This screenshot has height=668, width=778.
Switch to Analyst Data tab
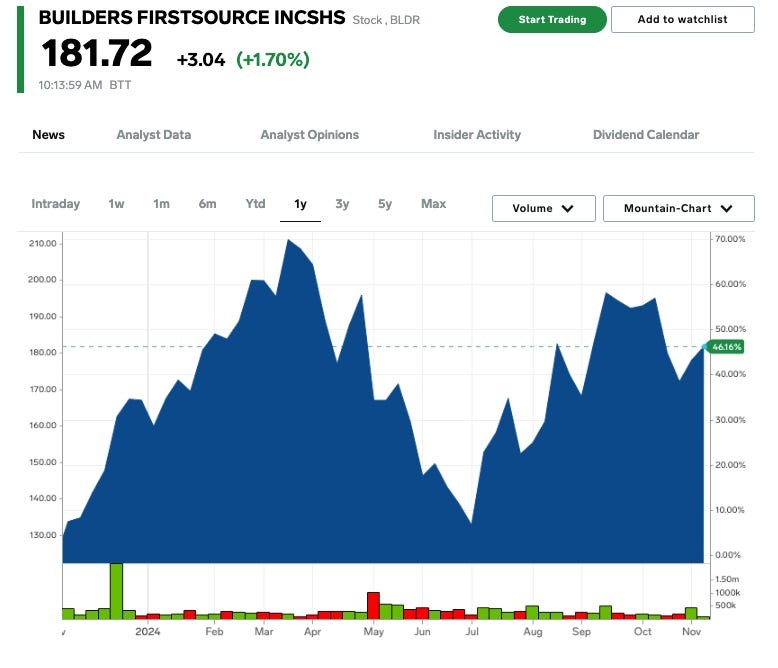tap(153, 135)
